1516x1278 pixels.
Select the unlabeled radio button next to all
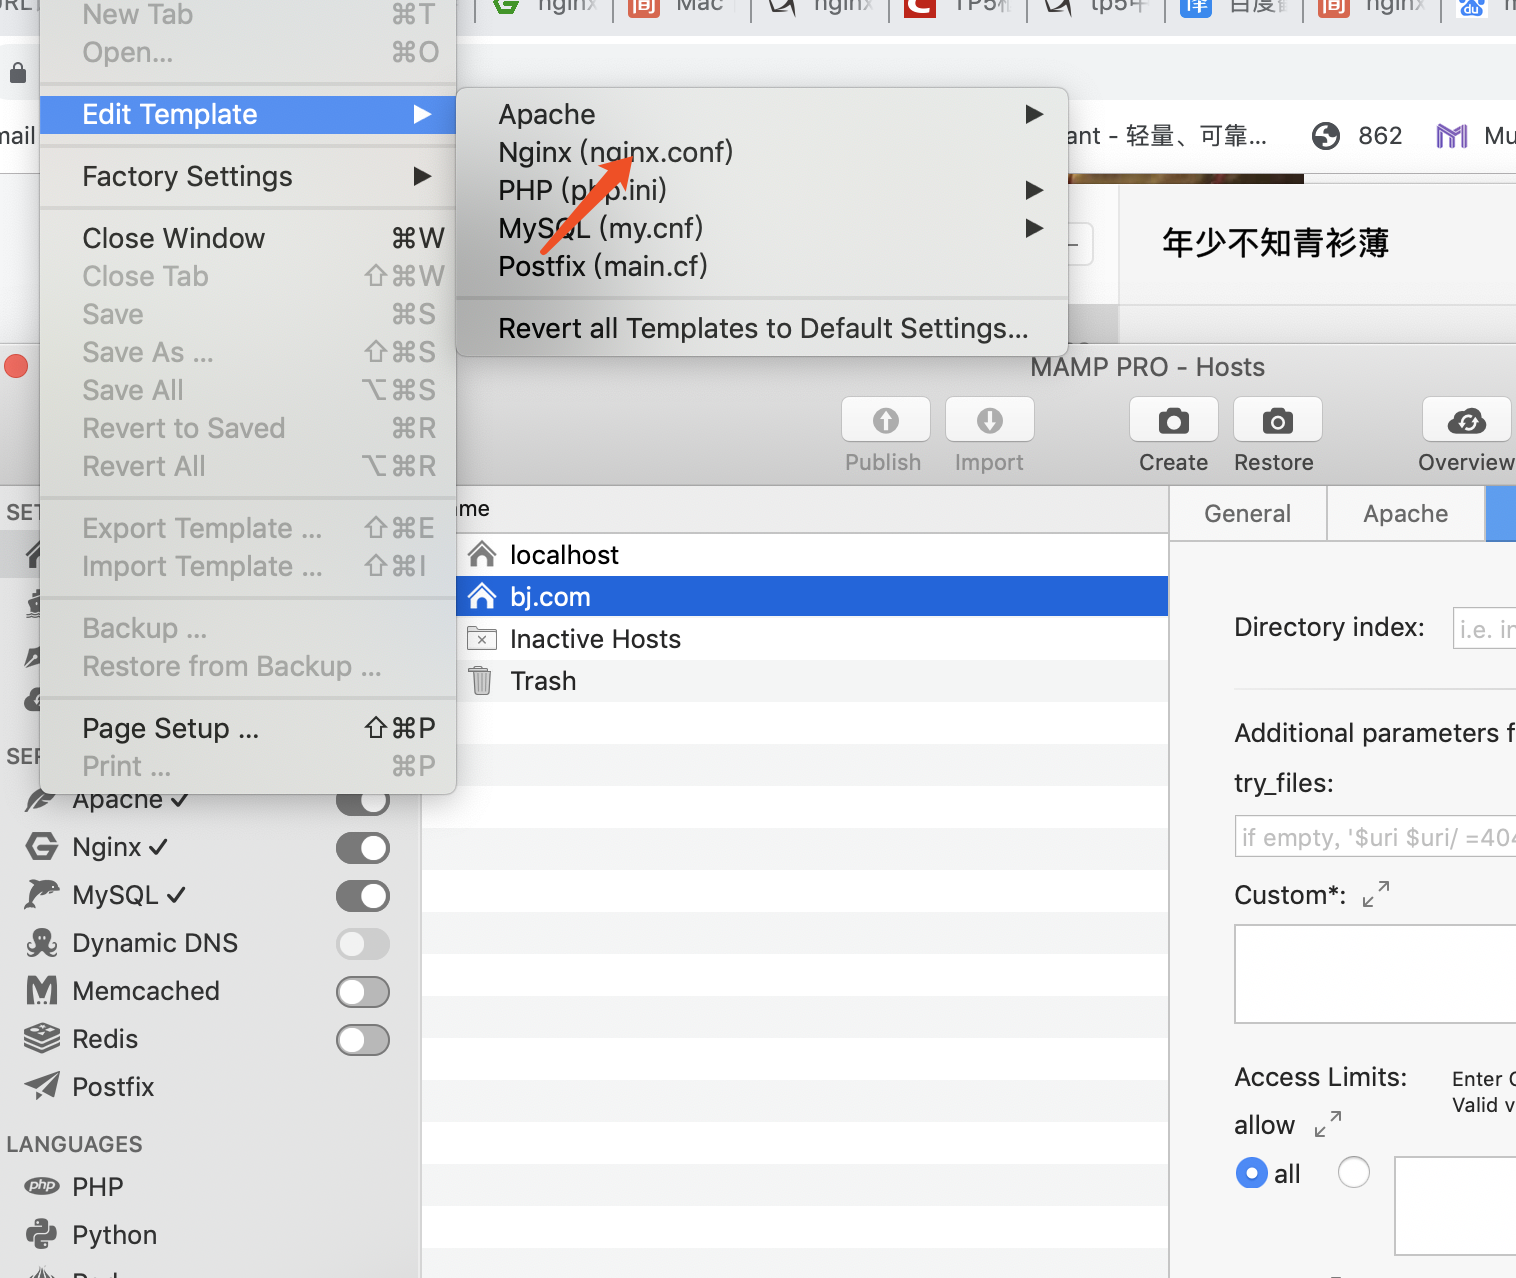tap(1353, 1172)
